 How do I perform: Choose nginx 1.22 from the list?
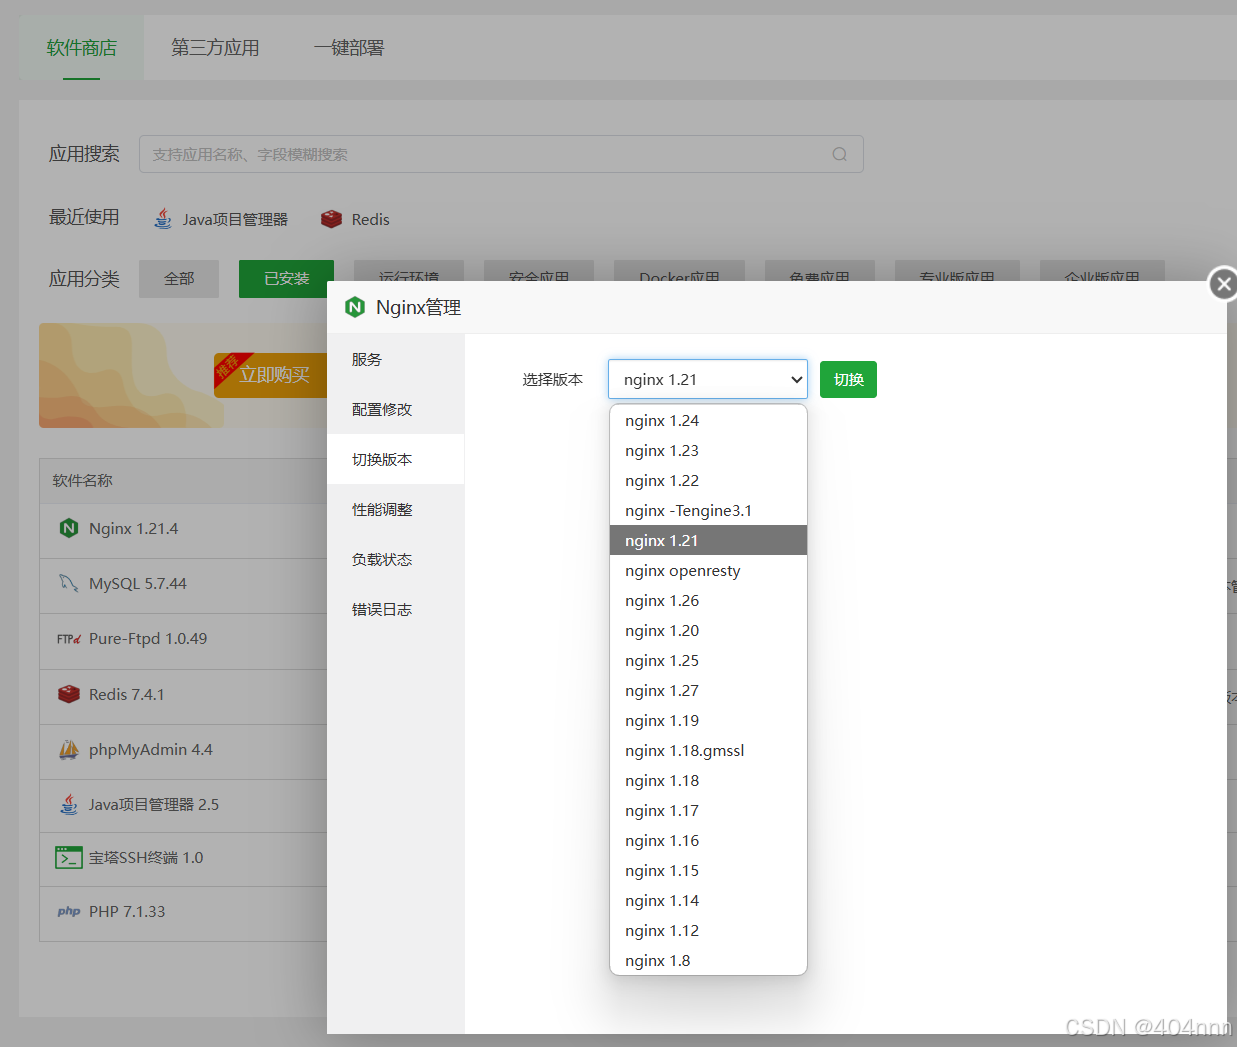click(708, 480)
